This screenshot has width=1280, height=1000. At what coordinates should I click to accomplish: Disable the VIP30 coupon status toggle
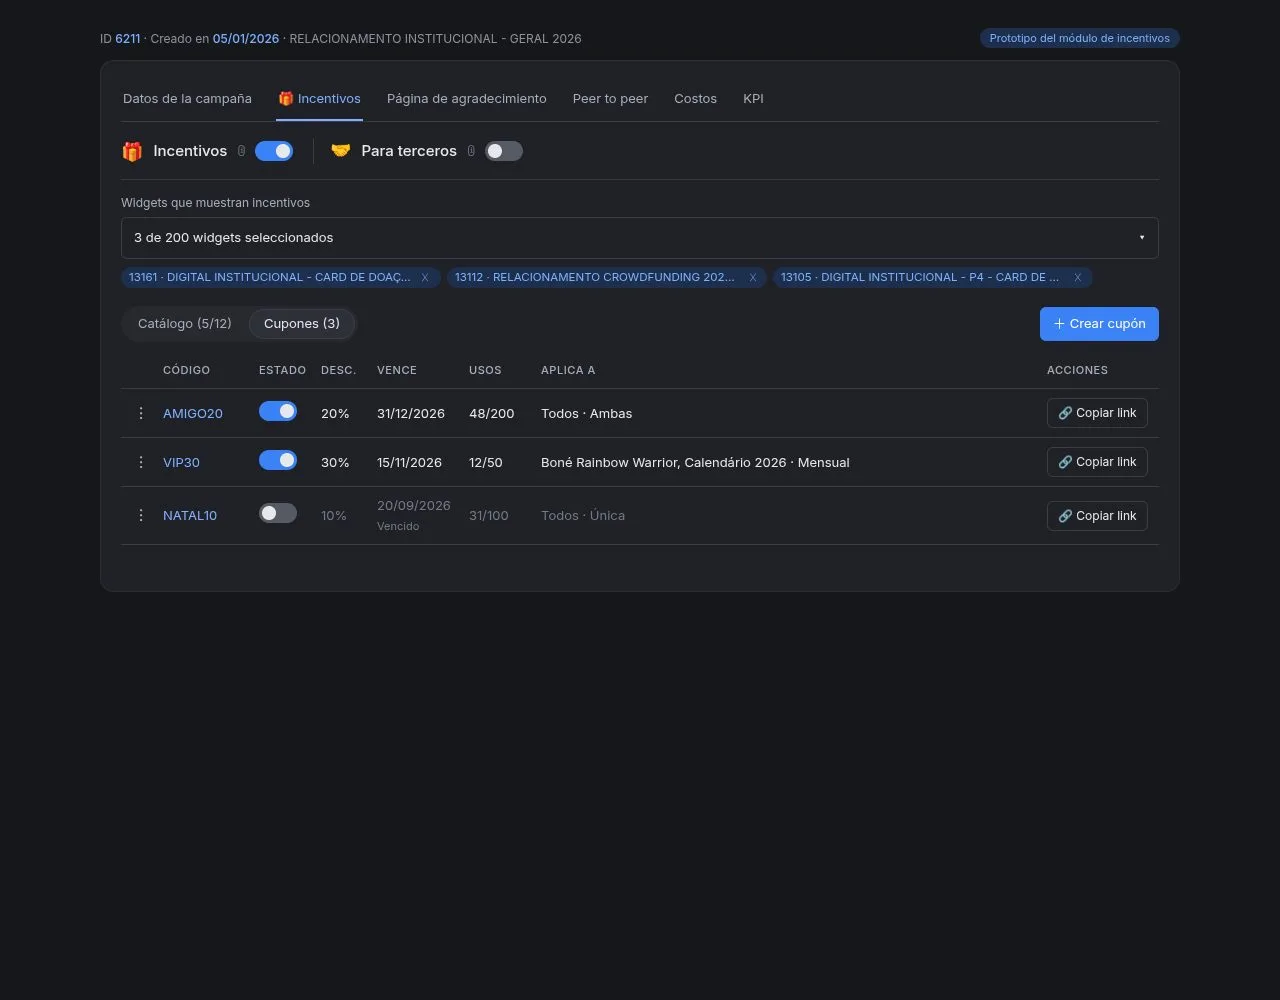tap(278, 460)
